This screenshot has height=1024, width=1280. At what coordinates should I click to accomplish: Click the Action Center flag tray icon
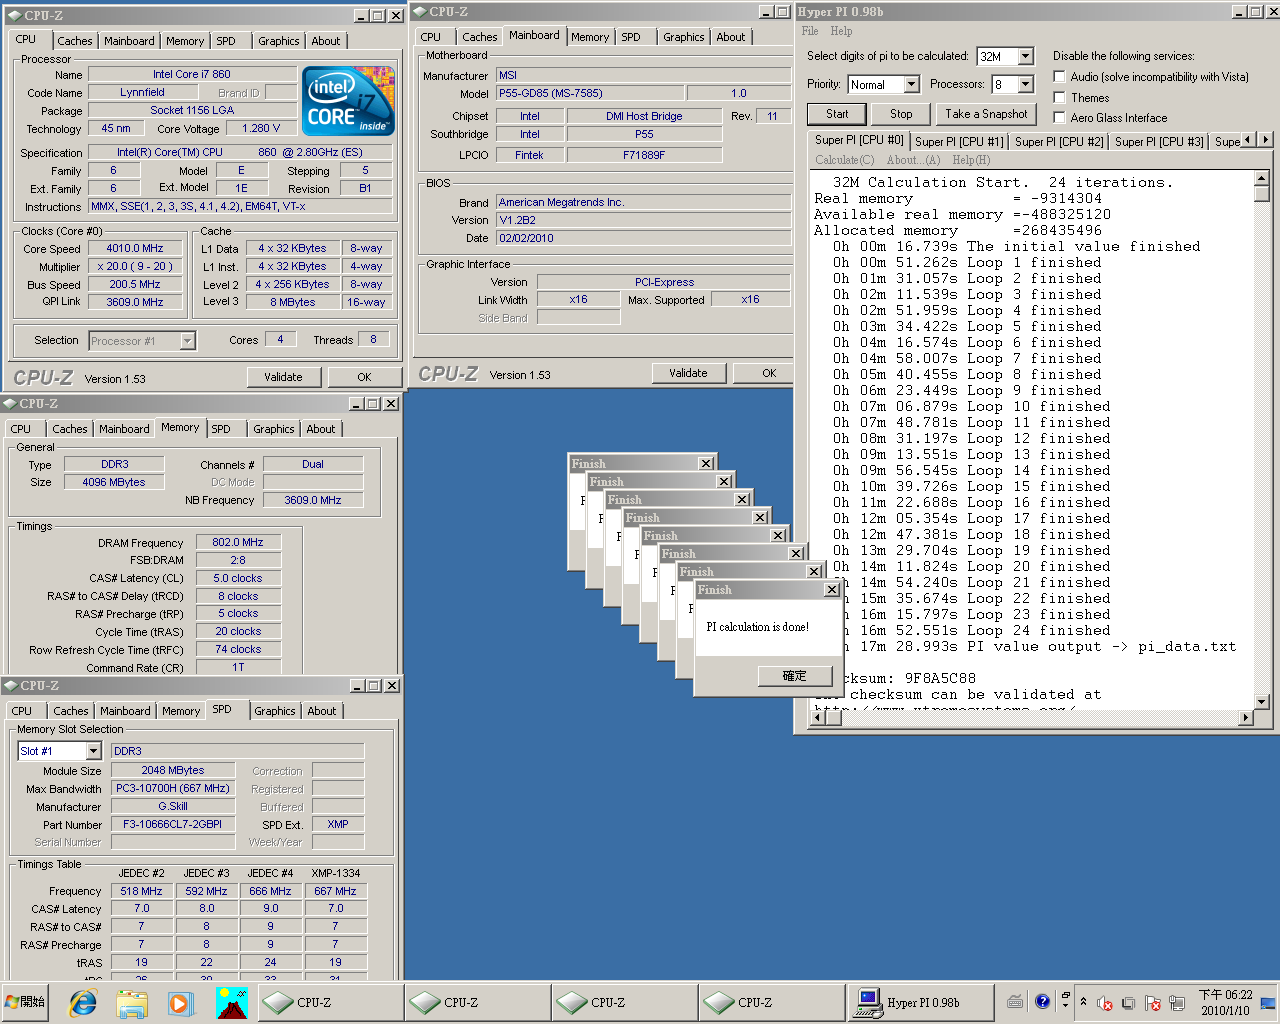pyautogui.click(x=1153, y=1002)
